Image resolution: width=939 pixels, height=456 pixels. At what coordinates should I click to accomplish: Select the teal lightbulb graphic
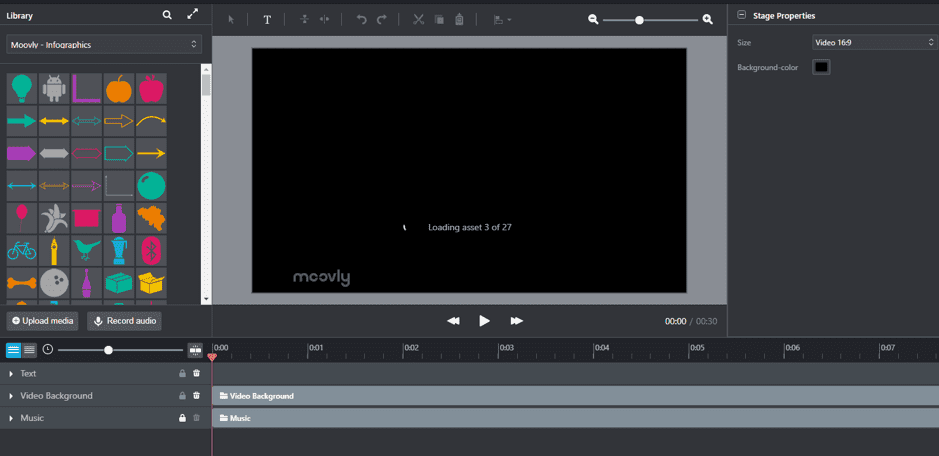point(22,89)
